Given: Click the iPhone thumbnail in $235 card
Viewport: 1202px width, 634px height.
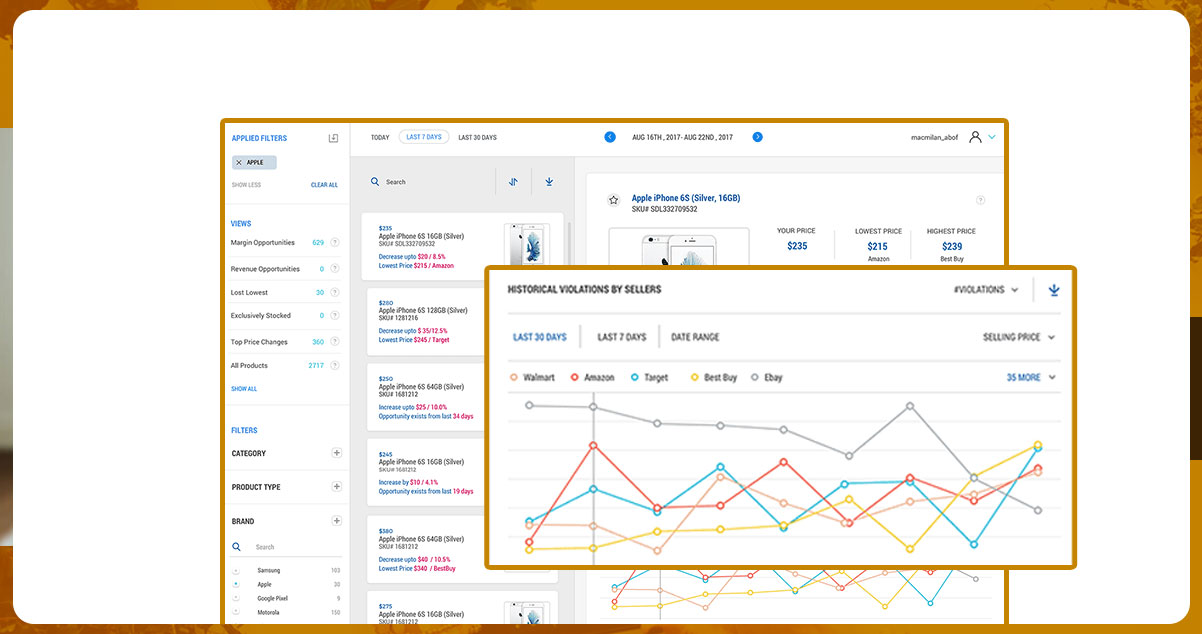Looking at the screenshot, I should (x=526, y=245).
